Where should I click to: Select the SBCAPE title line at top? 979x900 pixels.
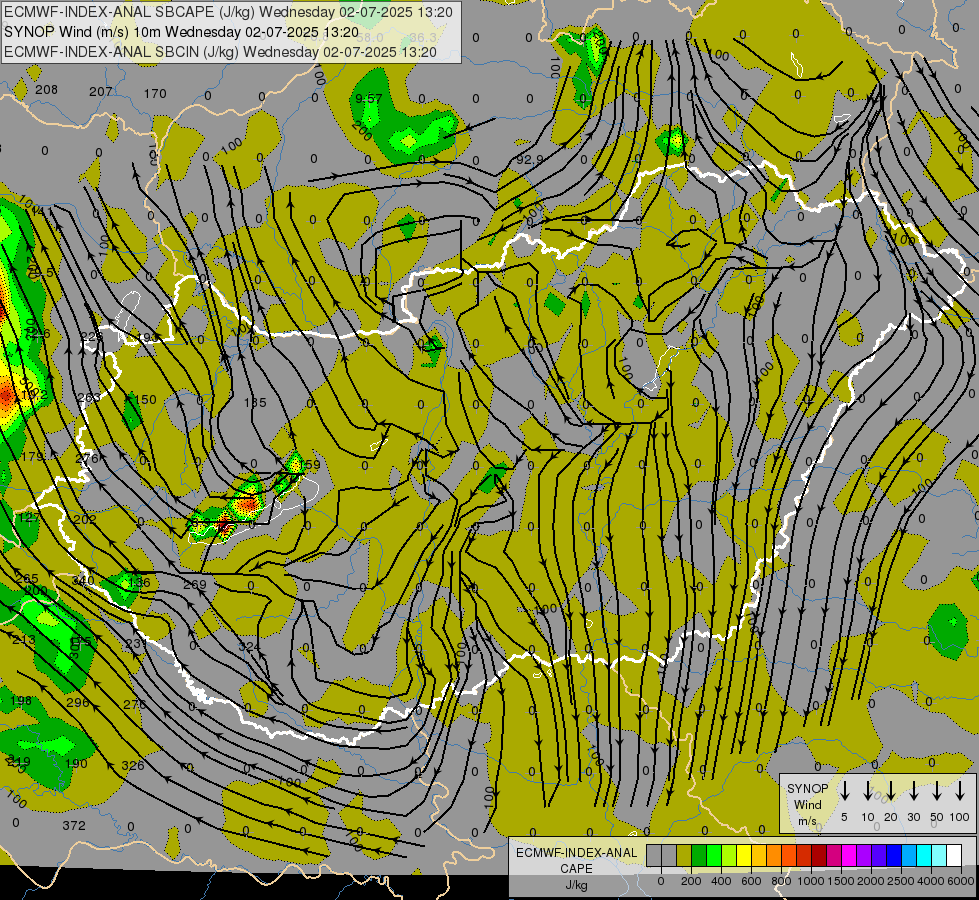click(x=228, y=12)
